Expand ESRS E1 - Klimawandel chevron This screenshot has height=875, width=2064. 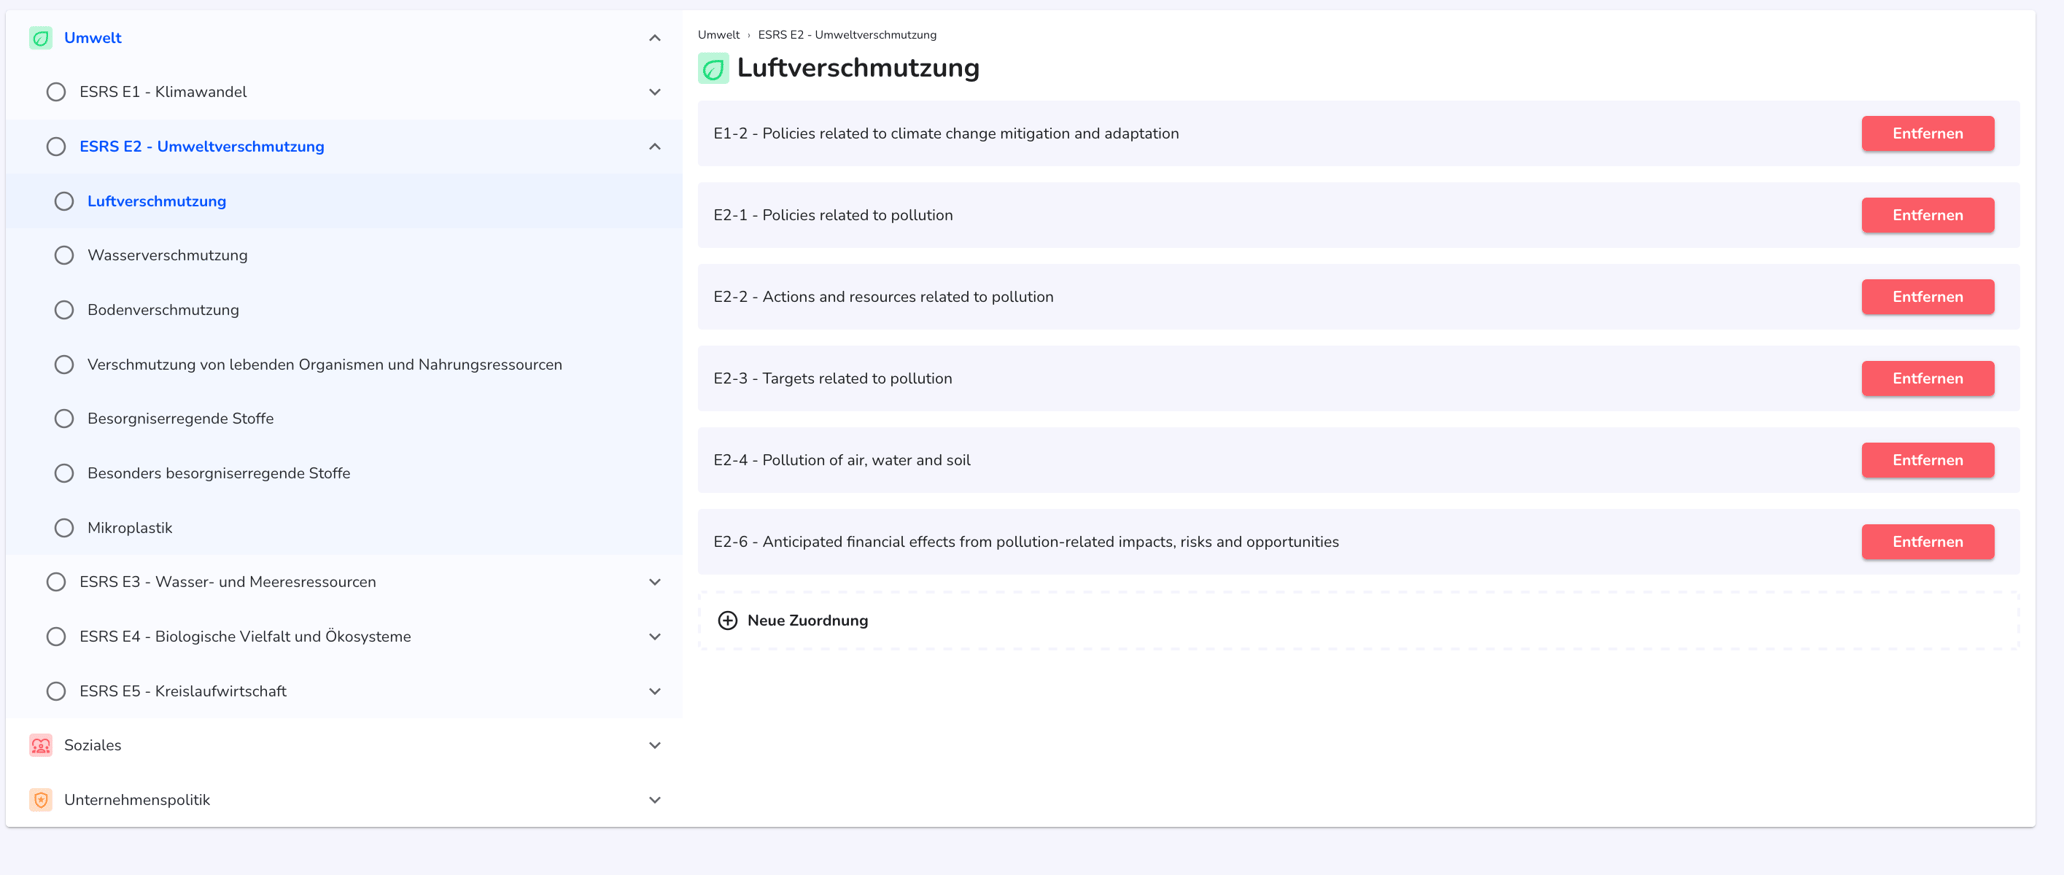(655, 92)
